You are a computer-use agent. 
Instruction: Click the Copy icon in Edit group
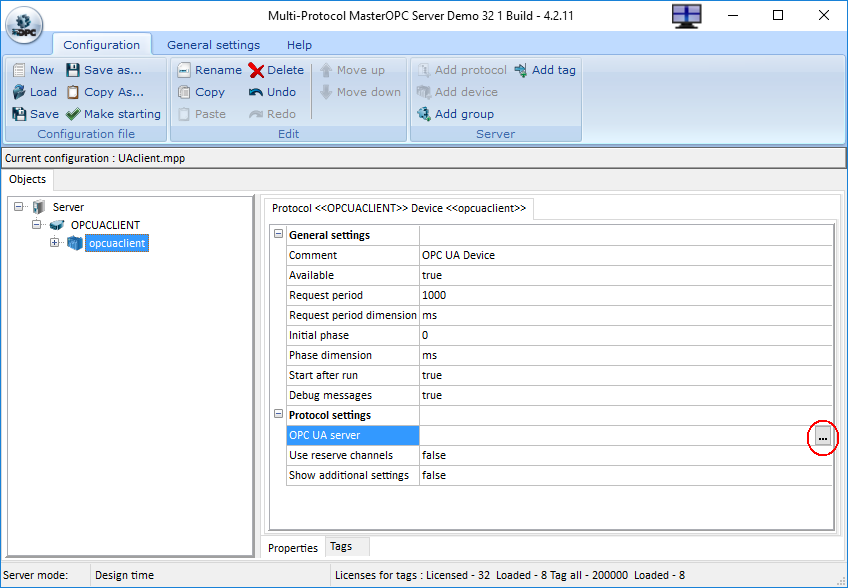184,92
